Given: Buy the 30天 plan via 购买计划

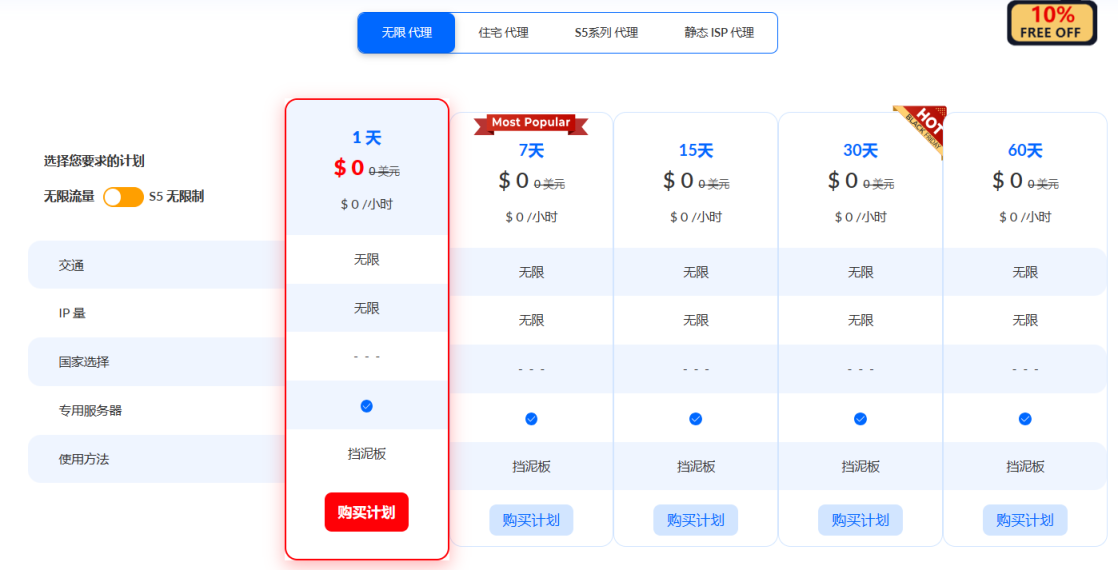Looking at the screenshot, I should coord(860,520).
